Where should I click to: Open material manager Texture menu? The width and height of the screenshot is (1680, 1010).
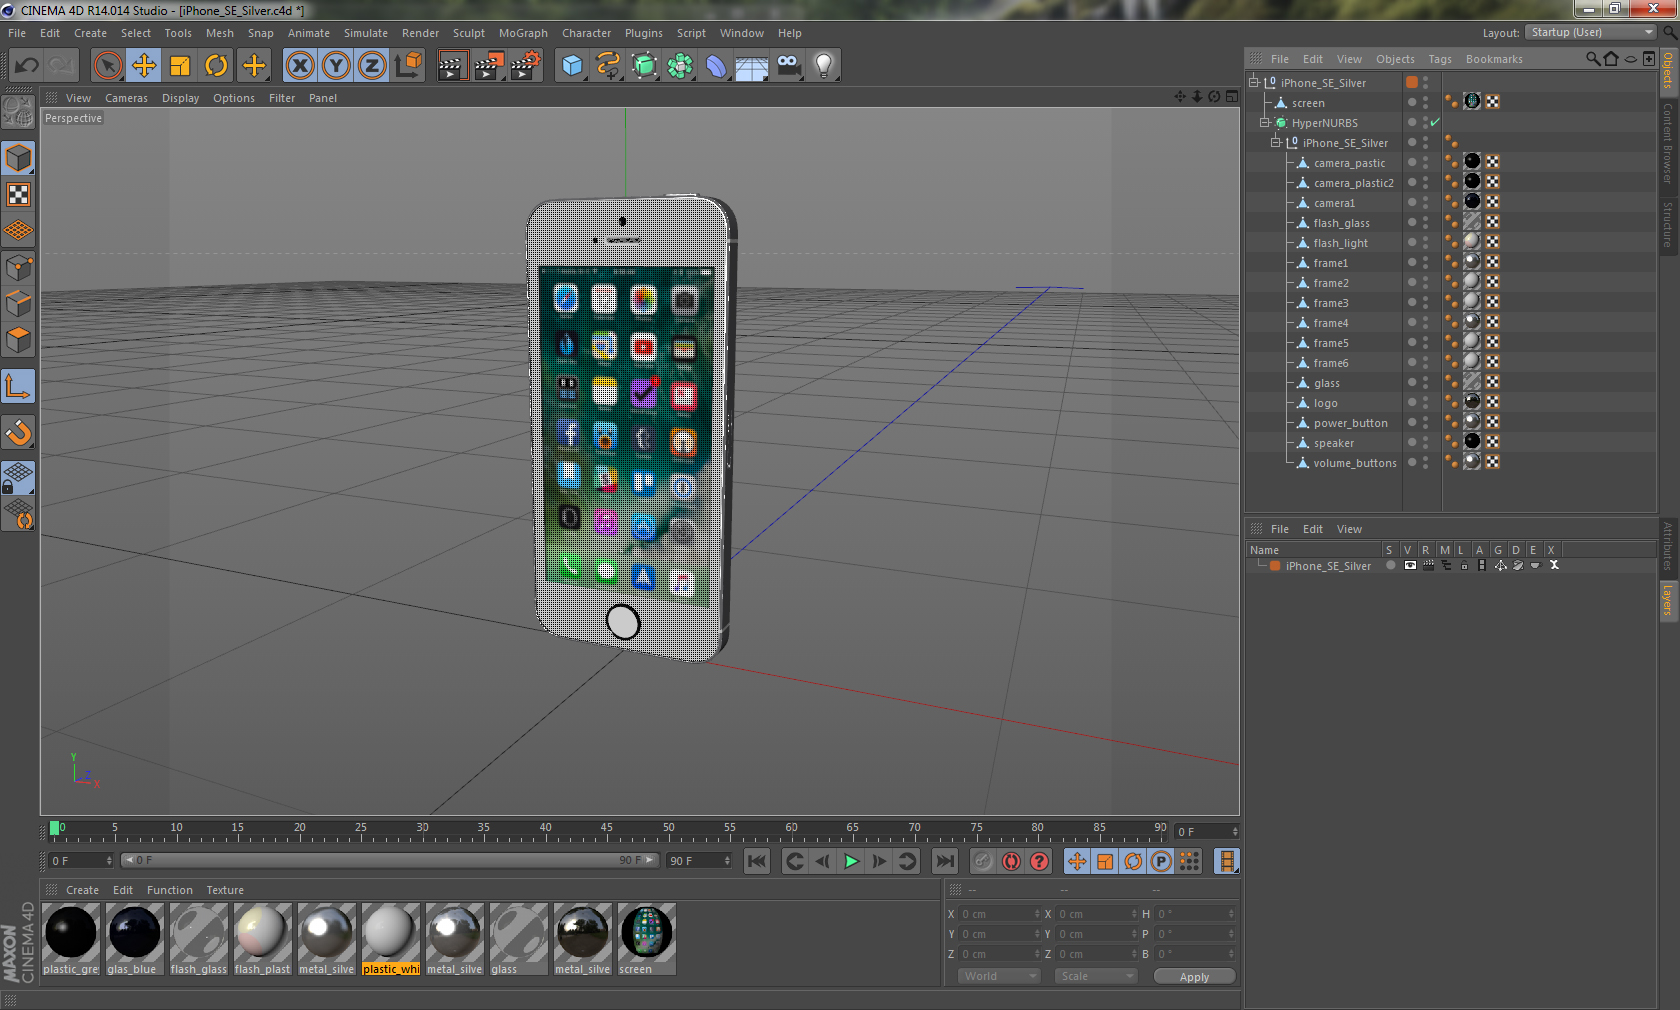pyautogui.click(x=225, y=890)
